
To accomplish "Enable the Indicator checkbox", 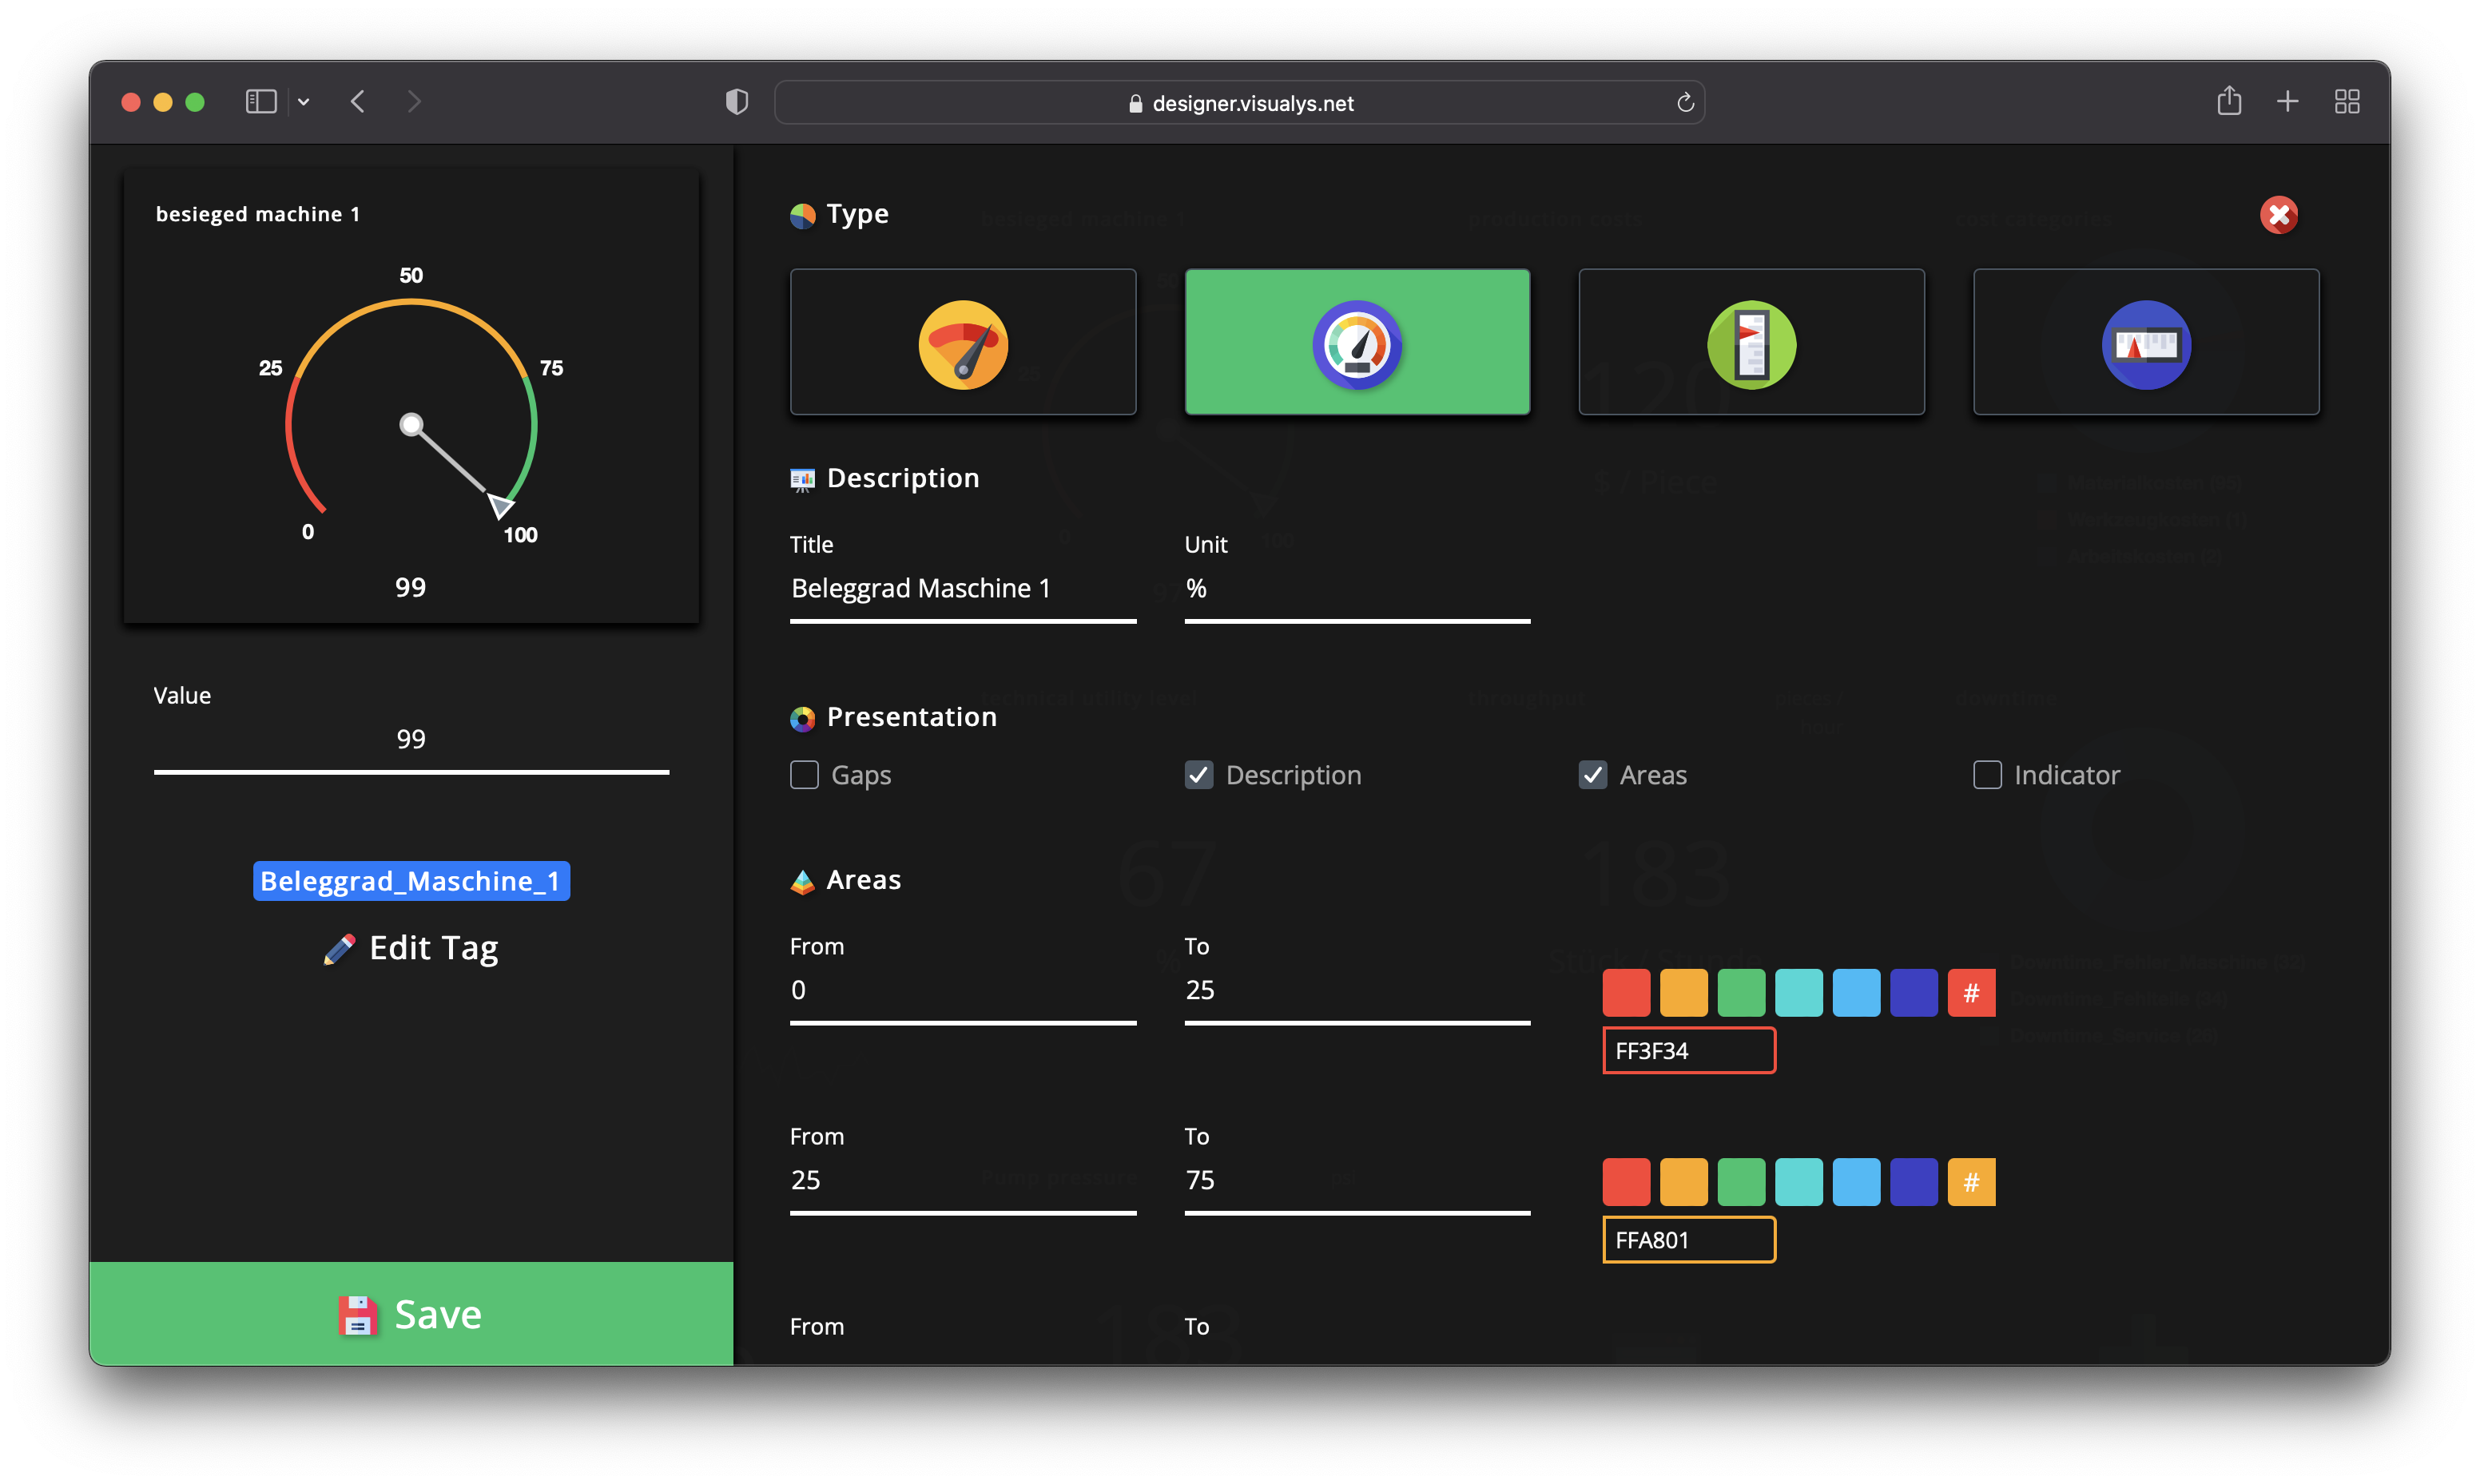I will pyautogui.click(x=1987, y=774).
